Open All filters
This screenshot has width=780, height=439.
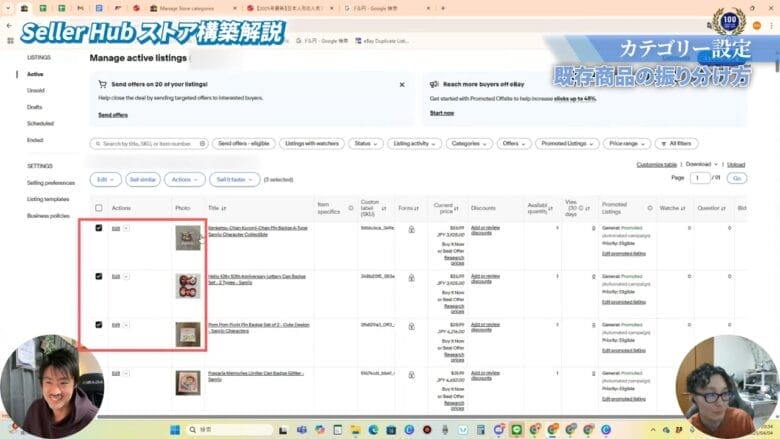(677, 144)
